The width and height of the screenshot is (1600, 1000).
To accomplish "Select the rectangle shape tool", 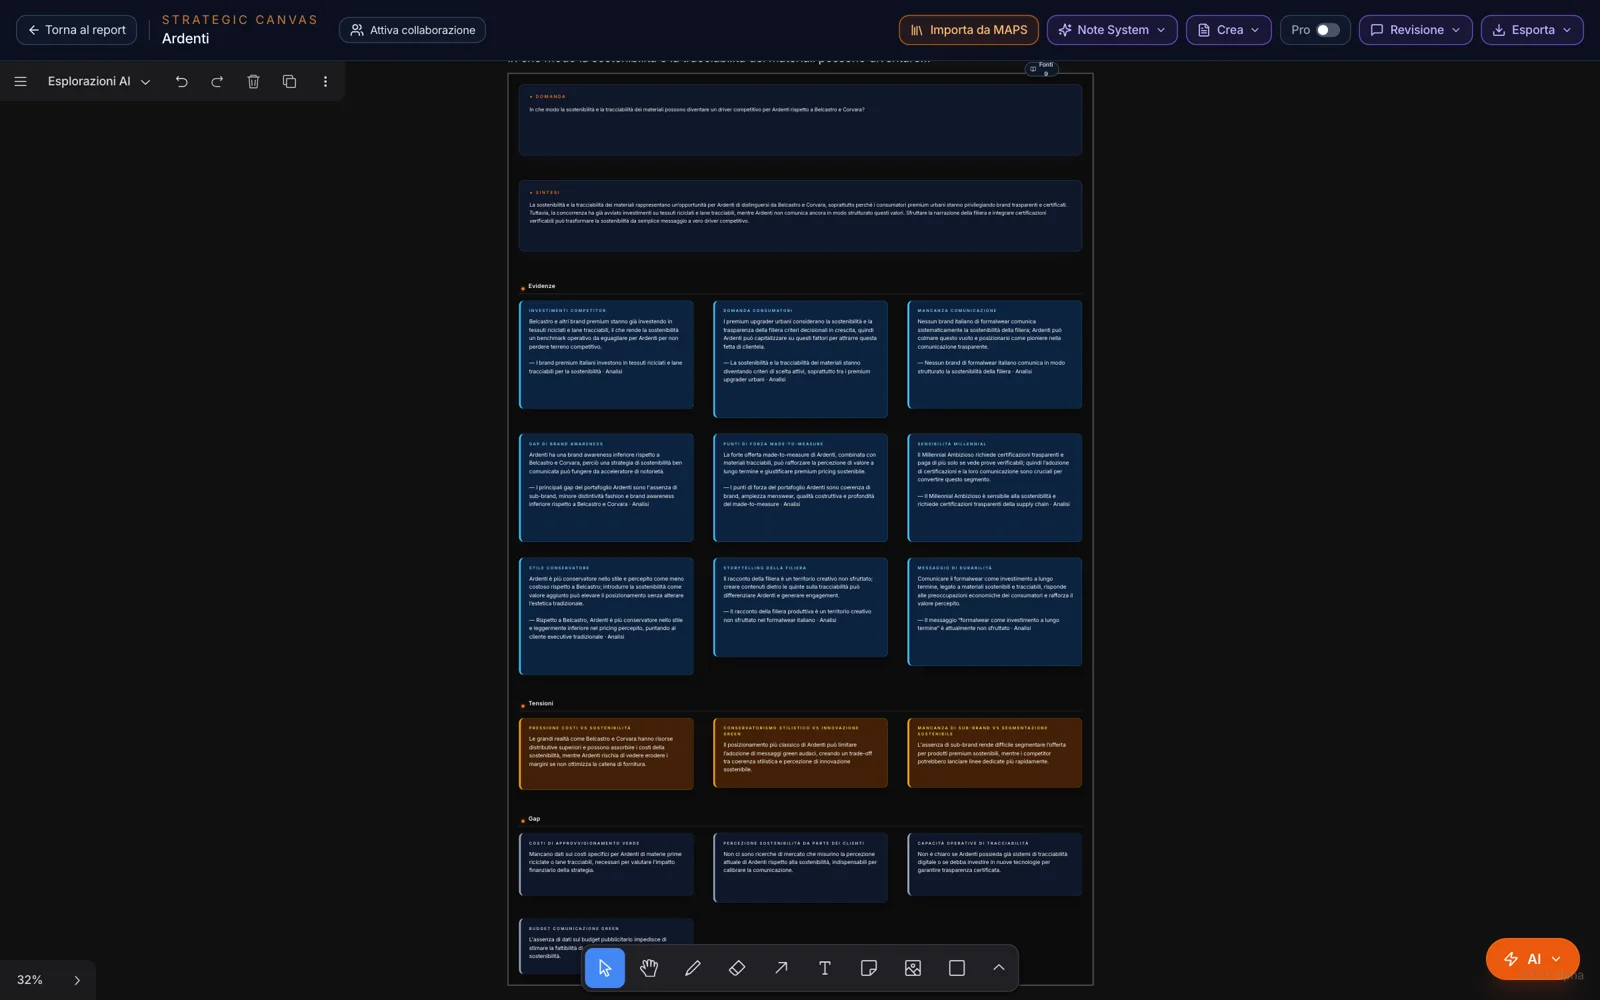I will click(x=957, y=968).
